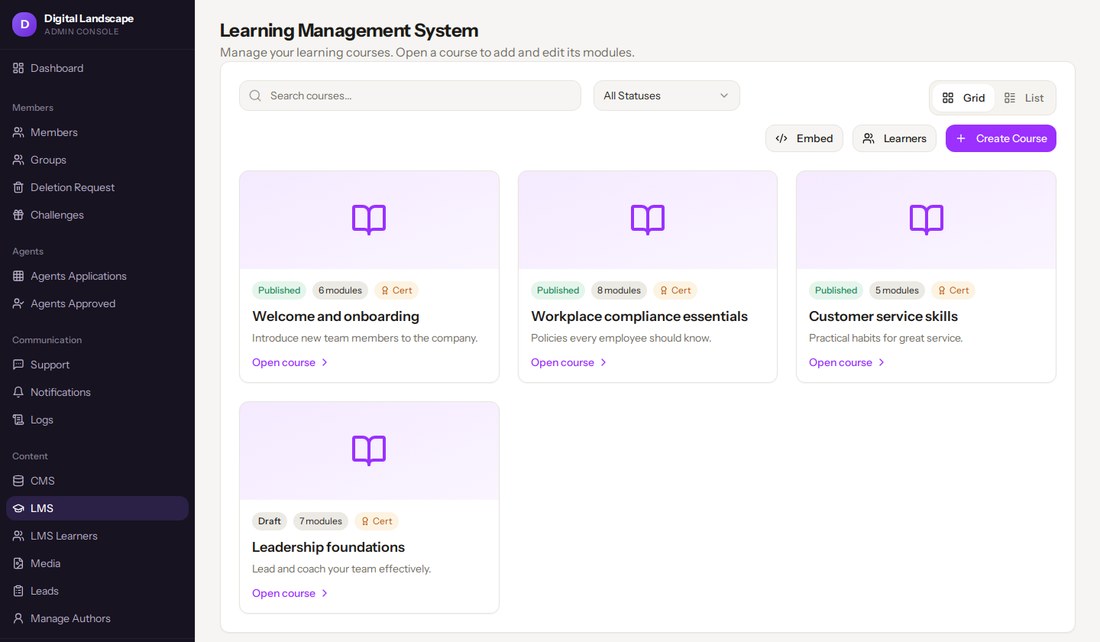Image resolution: width=1100 pixels, height=642 pixels.
Task: Switch to Grid view
Action: (963, 98)
